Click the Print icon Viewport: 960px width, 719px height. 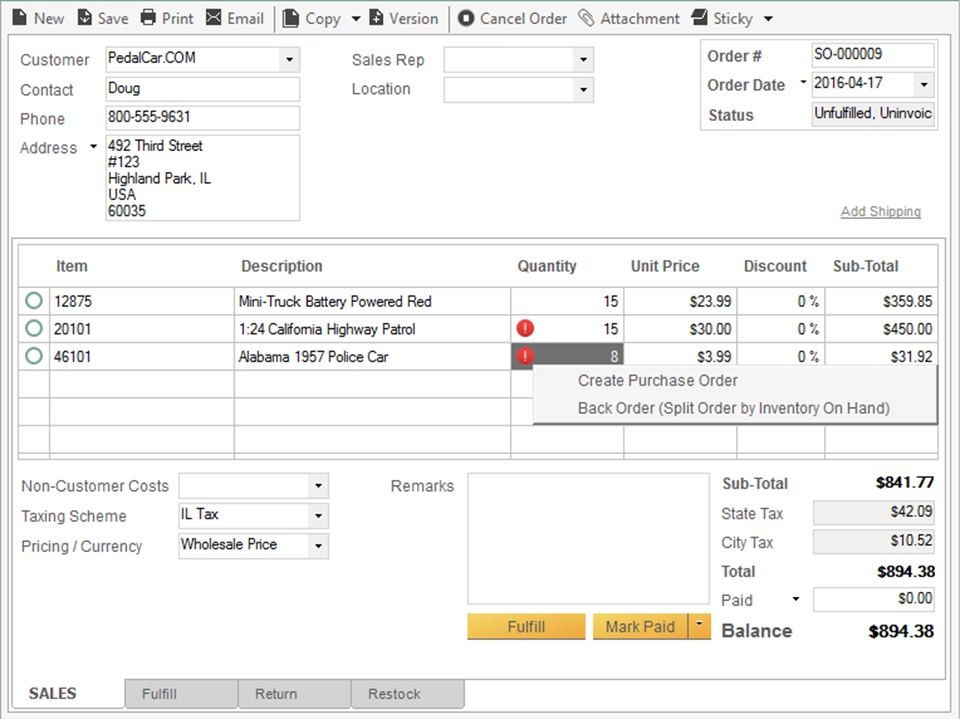(148, 18)
